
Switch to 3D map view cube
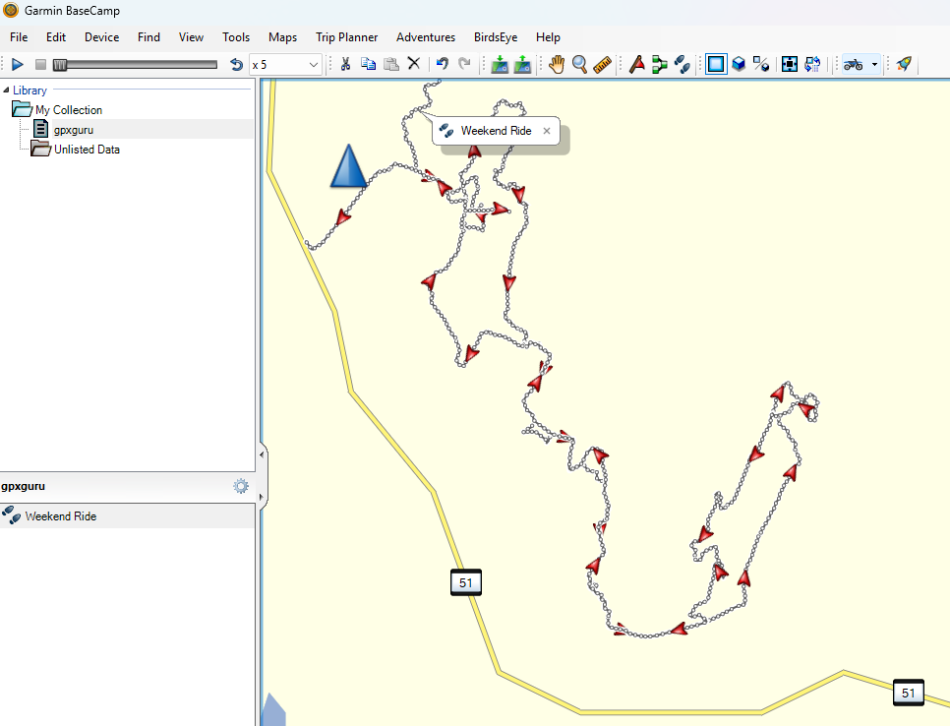739,64
